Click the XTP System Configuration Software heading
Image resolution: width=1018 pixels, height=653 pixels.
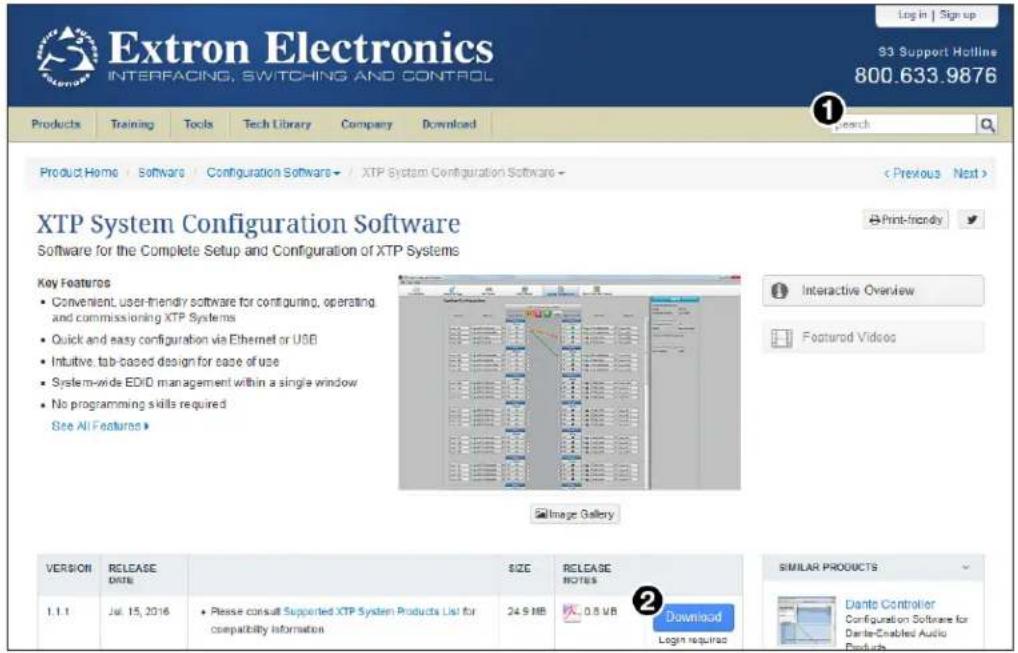coord(249,224)
